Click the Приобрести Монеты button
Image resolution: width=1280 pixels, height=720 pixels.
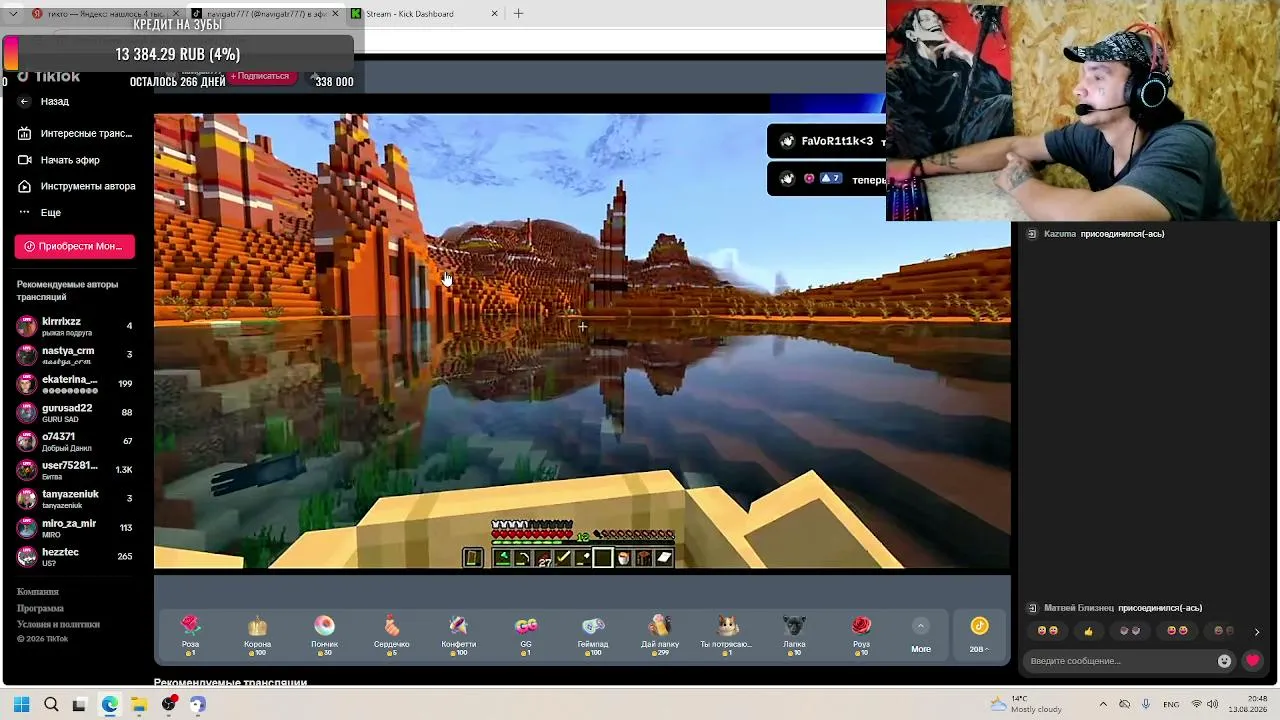[74, 246]
